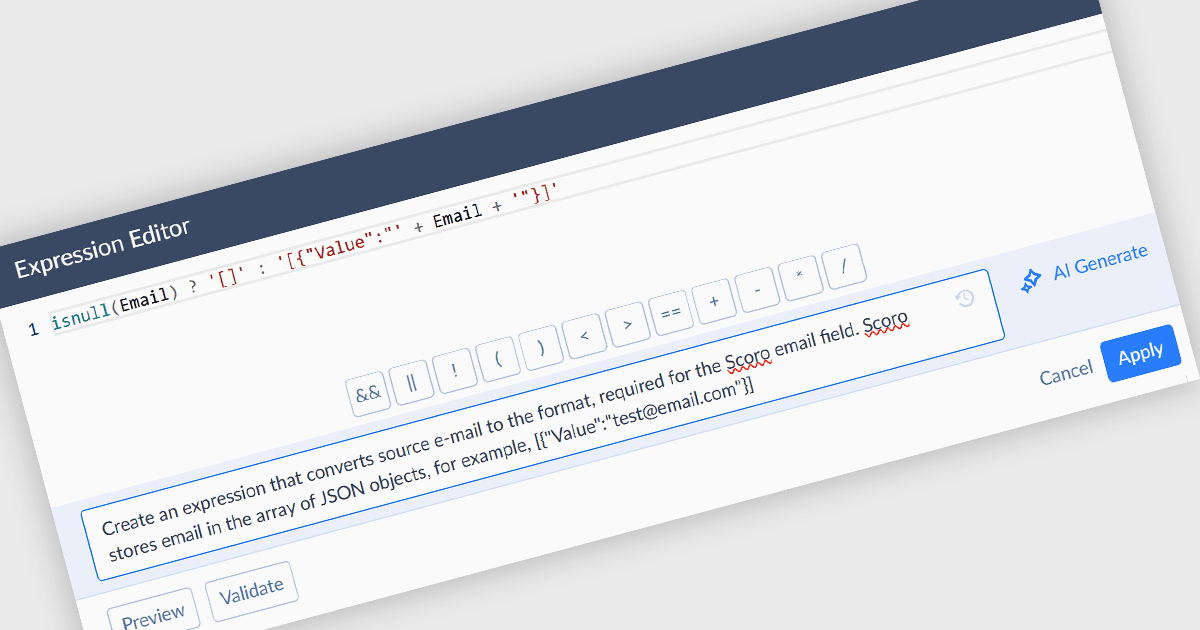Insert an opening parenthesis
Screen dimensions: 1200x630
(x=497, y=358)
